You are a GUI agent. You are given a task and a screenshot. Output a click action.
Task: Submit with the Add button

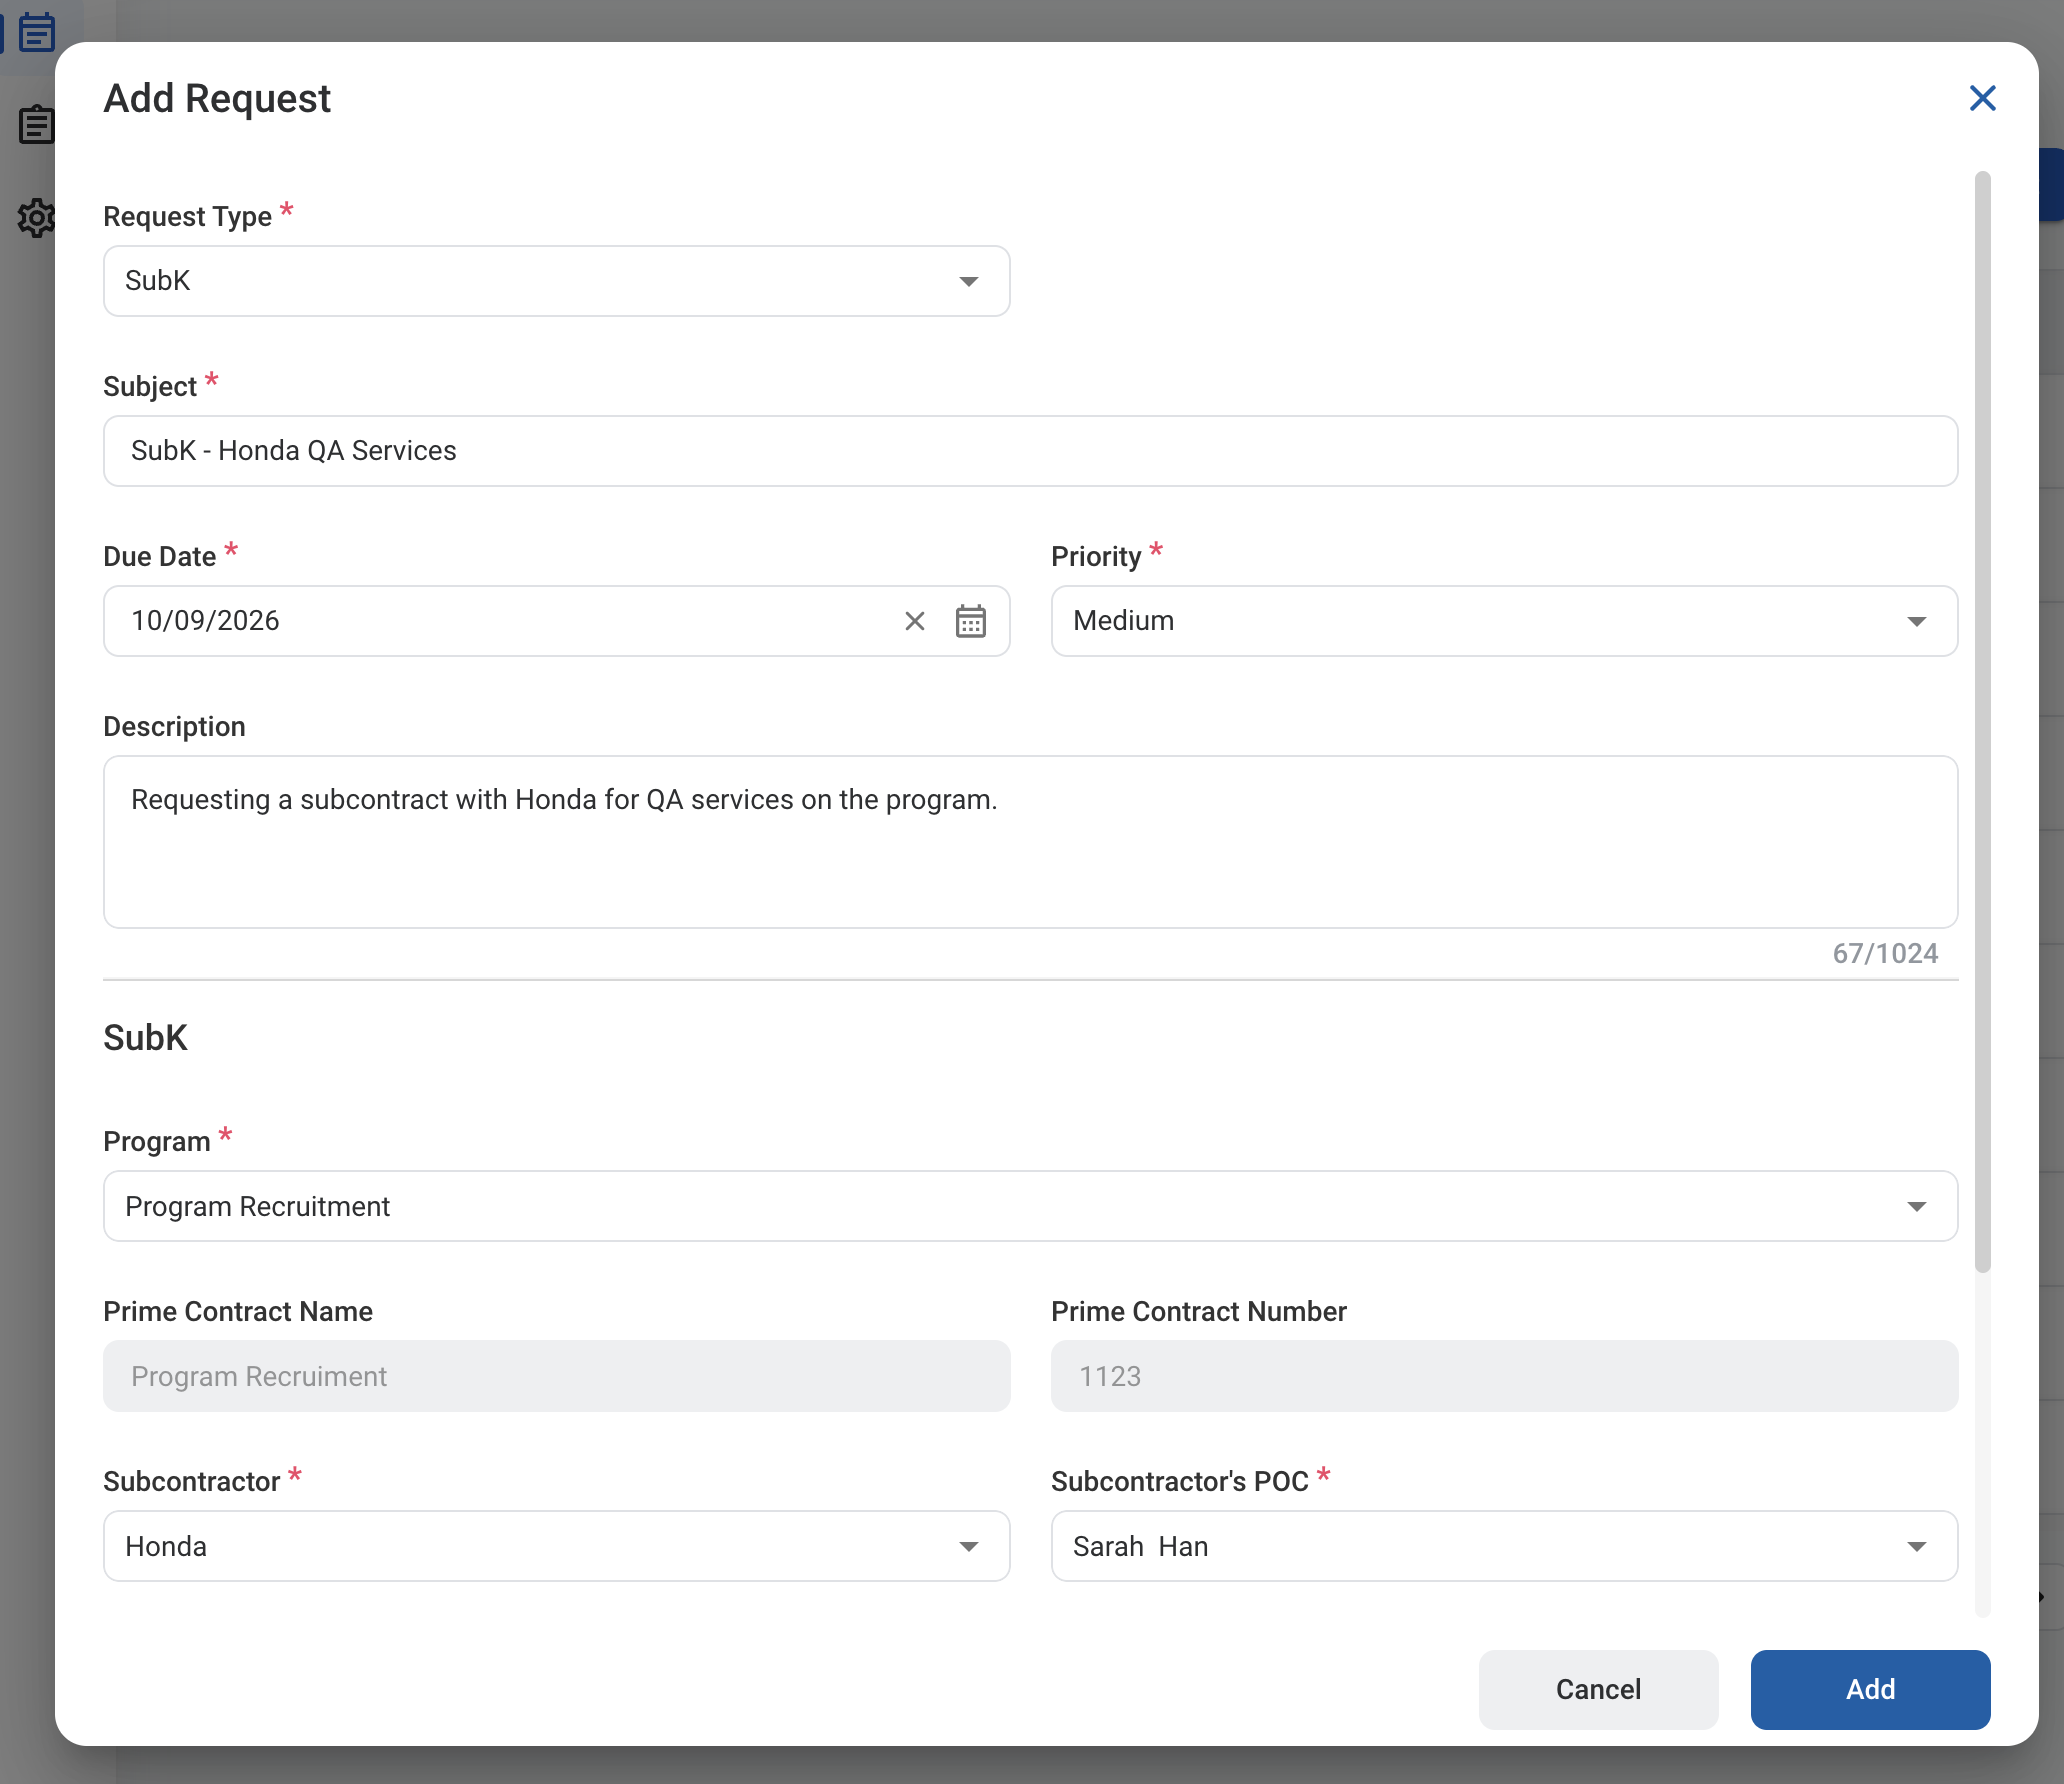pyautogui.click(x=1870, y=1689)
